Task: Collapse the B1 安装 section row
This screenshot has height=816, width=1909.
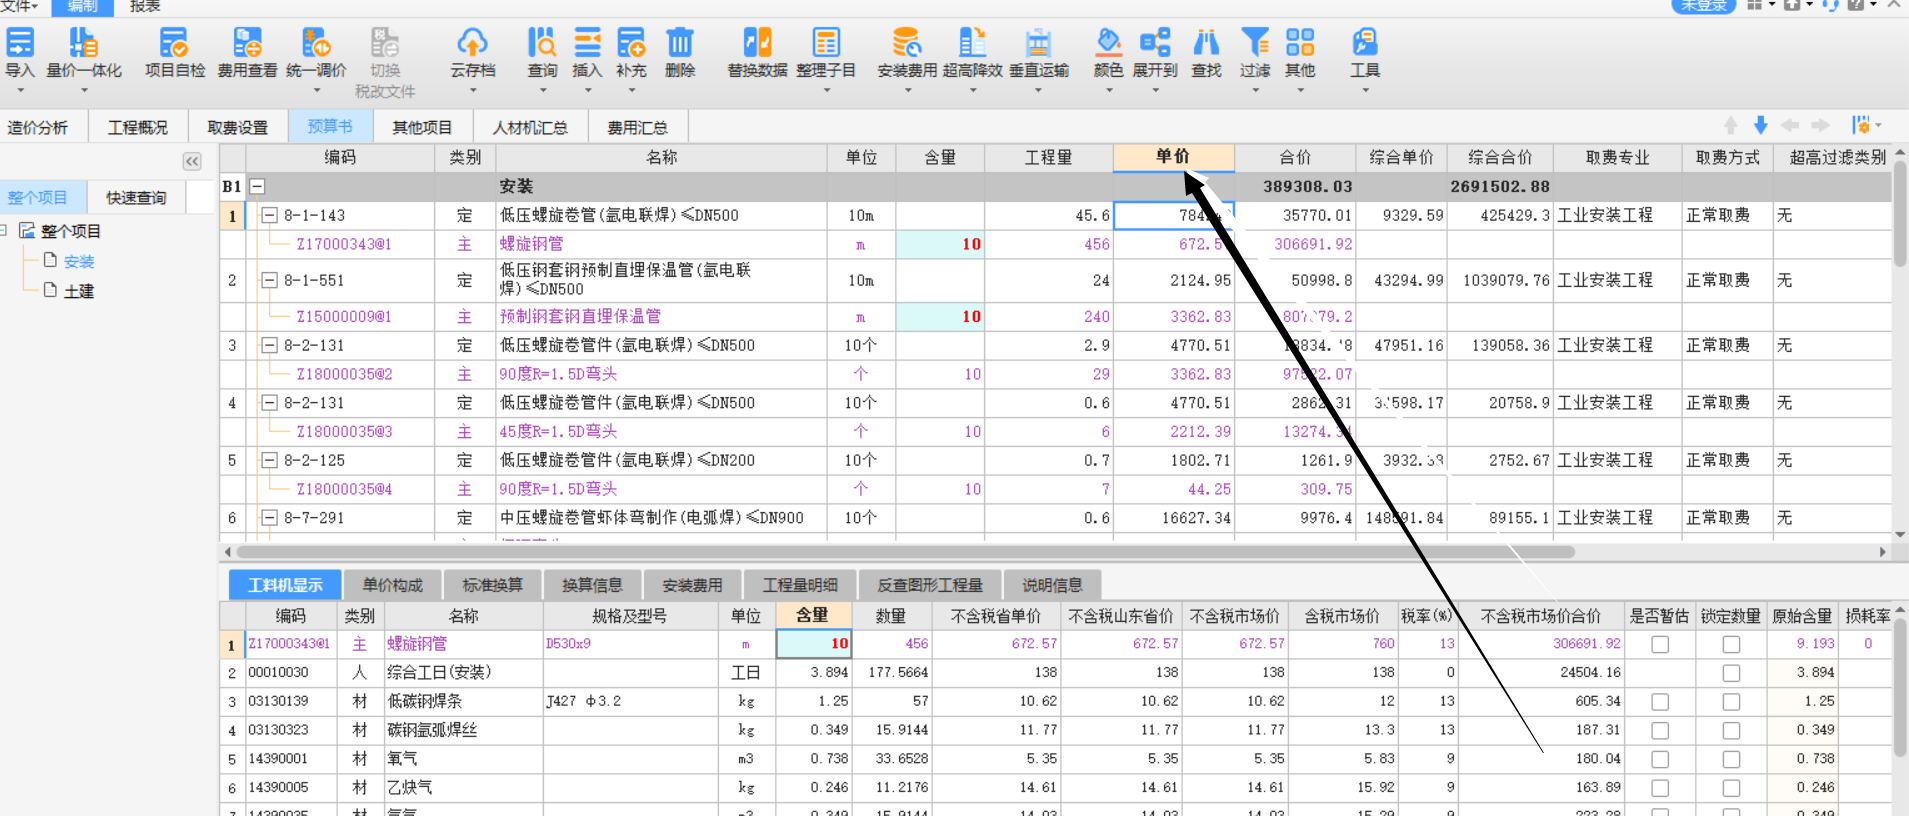Action: click(x=257, y=186)
